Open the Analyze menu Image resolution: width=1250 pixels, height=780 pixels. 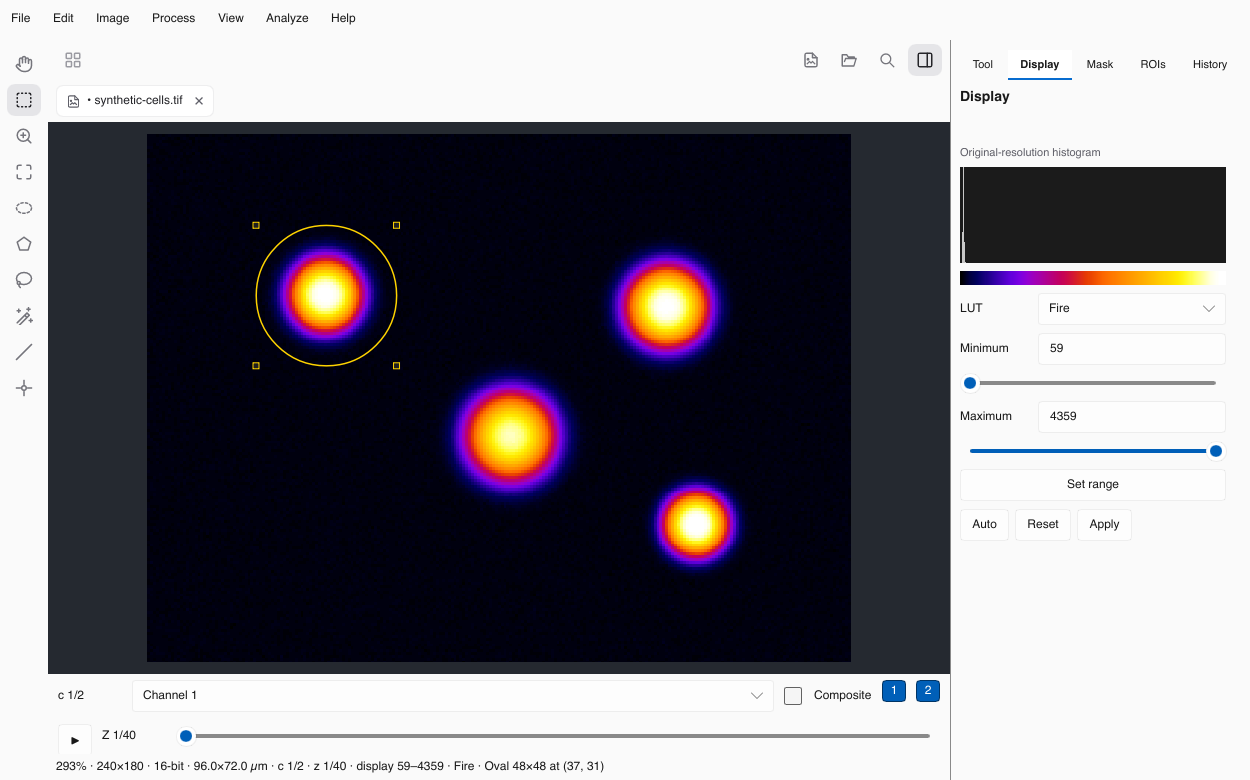click(287, 18)
